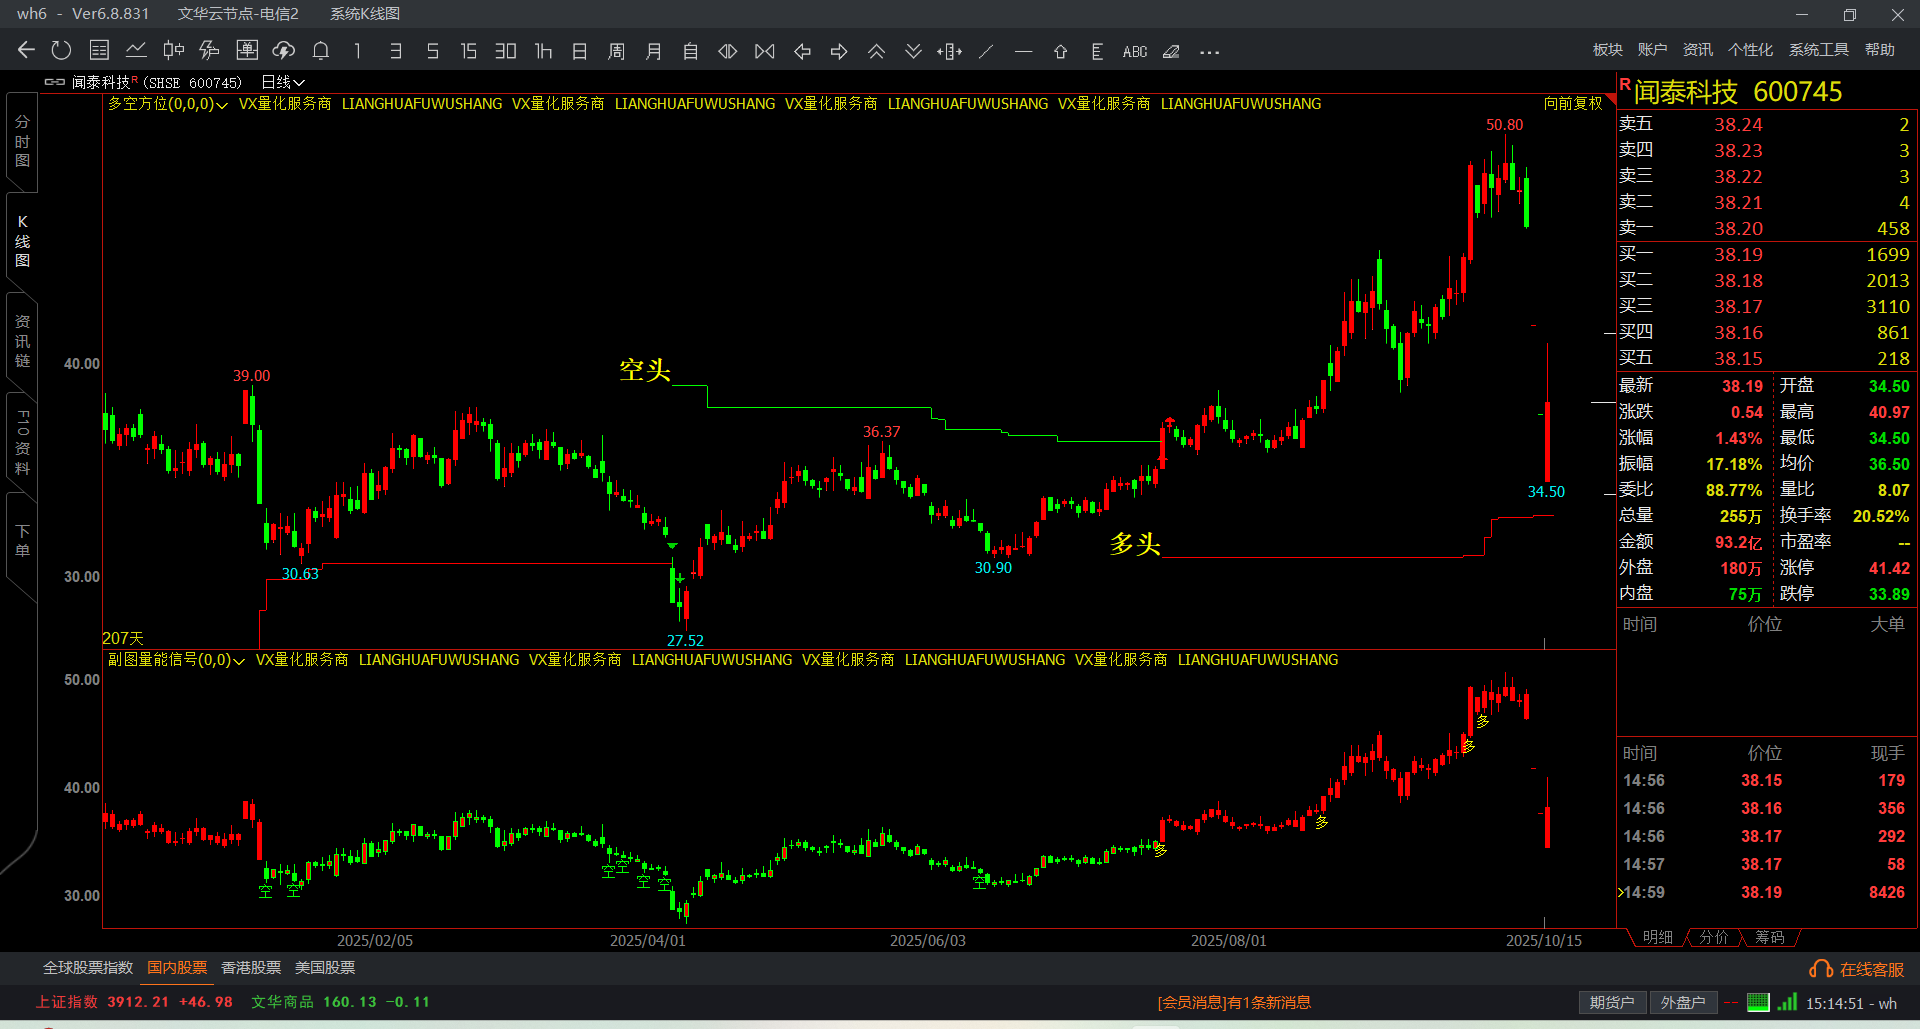Click the signal strength bars icon

pos(1787,1002)
